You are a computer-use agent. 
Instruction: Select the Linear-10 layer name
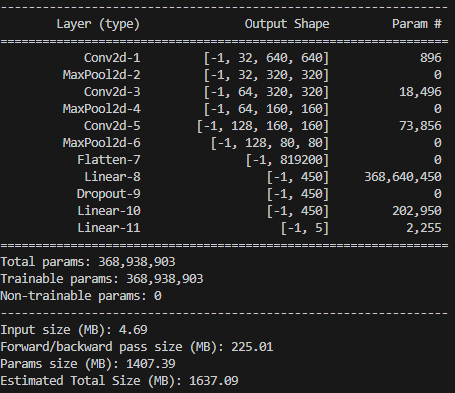109,211
